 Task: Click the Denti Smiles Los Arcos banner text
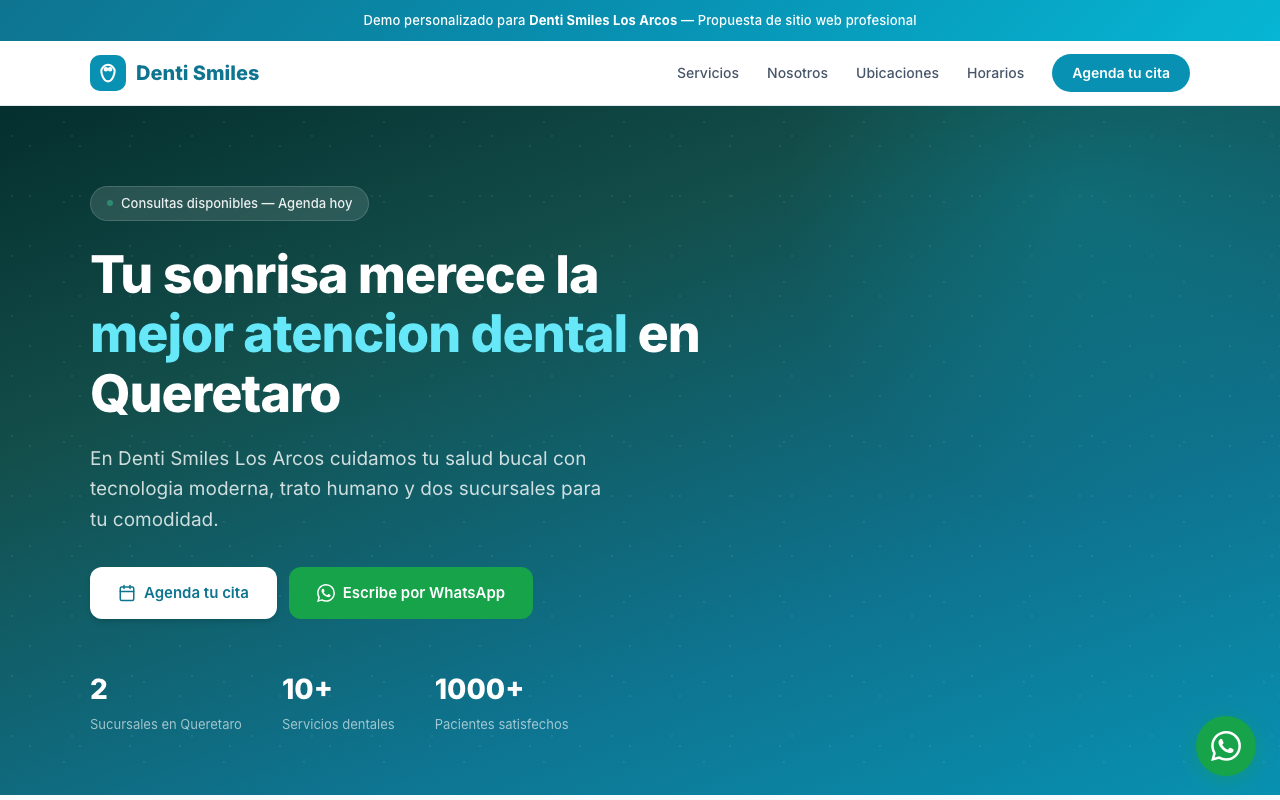603,20
